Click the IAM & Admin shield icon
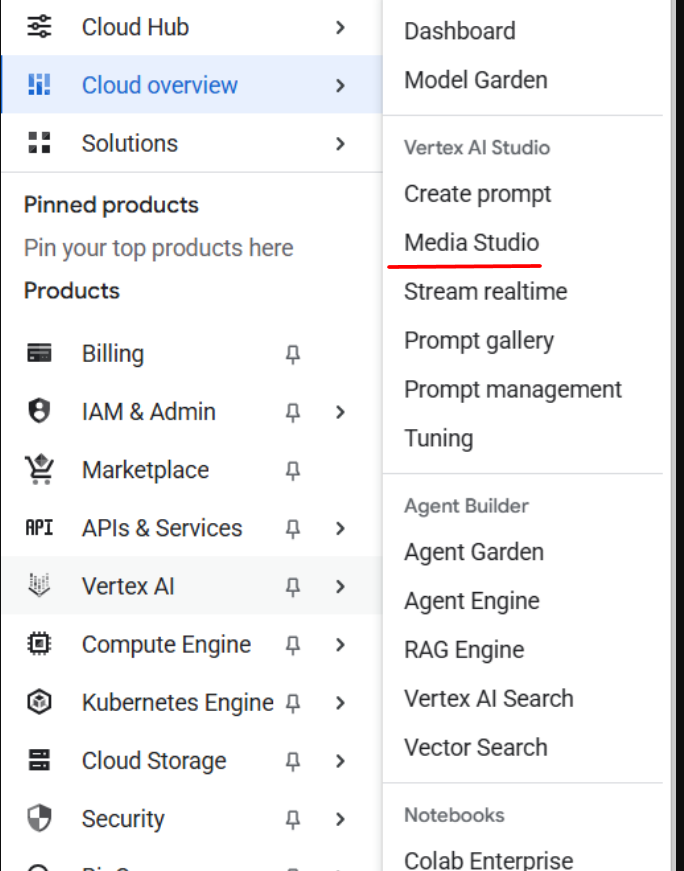The image size is (684, 871). 39,412
